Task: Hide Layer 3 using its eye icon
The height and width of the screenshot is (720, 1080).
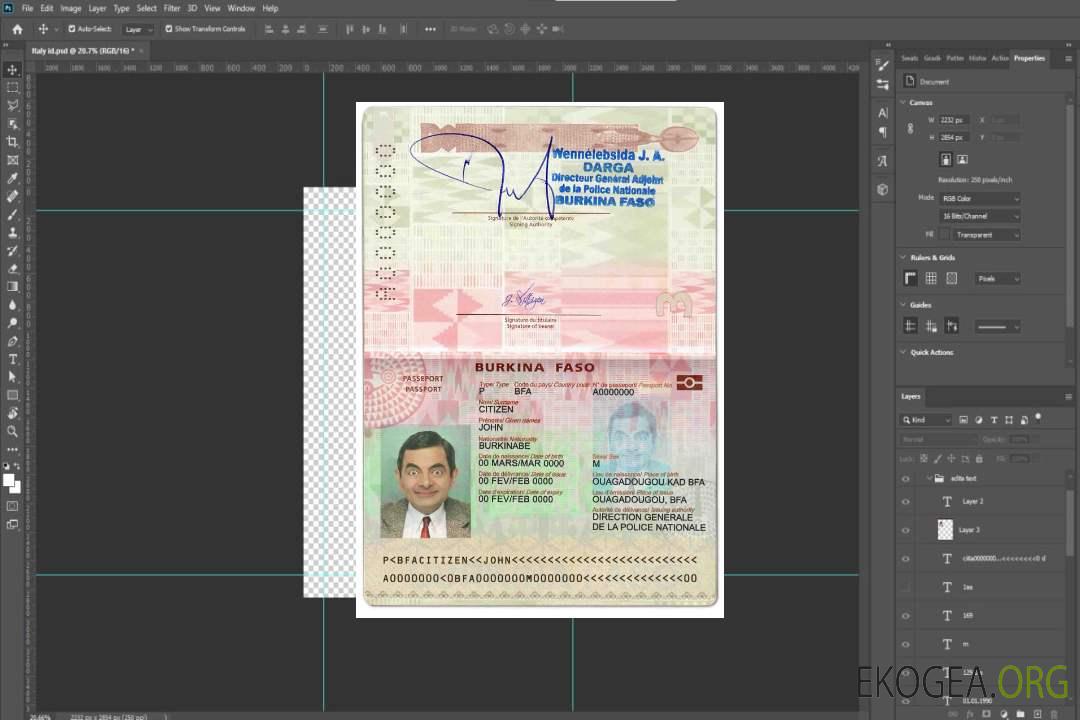Action: click(906, 531)
